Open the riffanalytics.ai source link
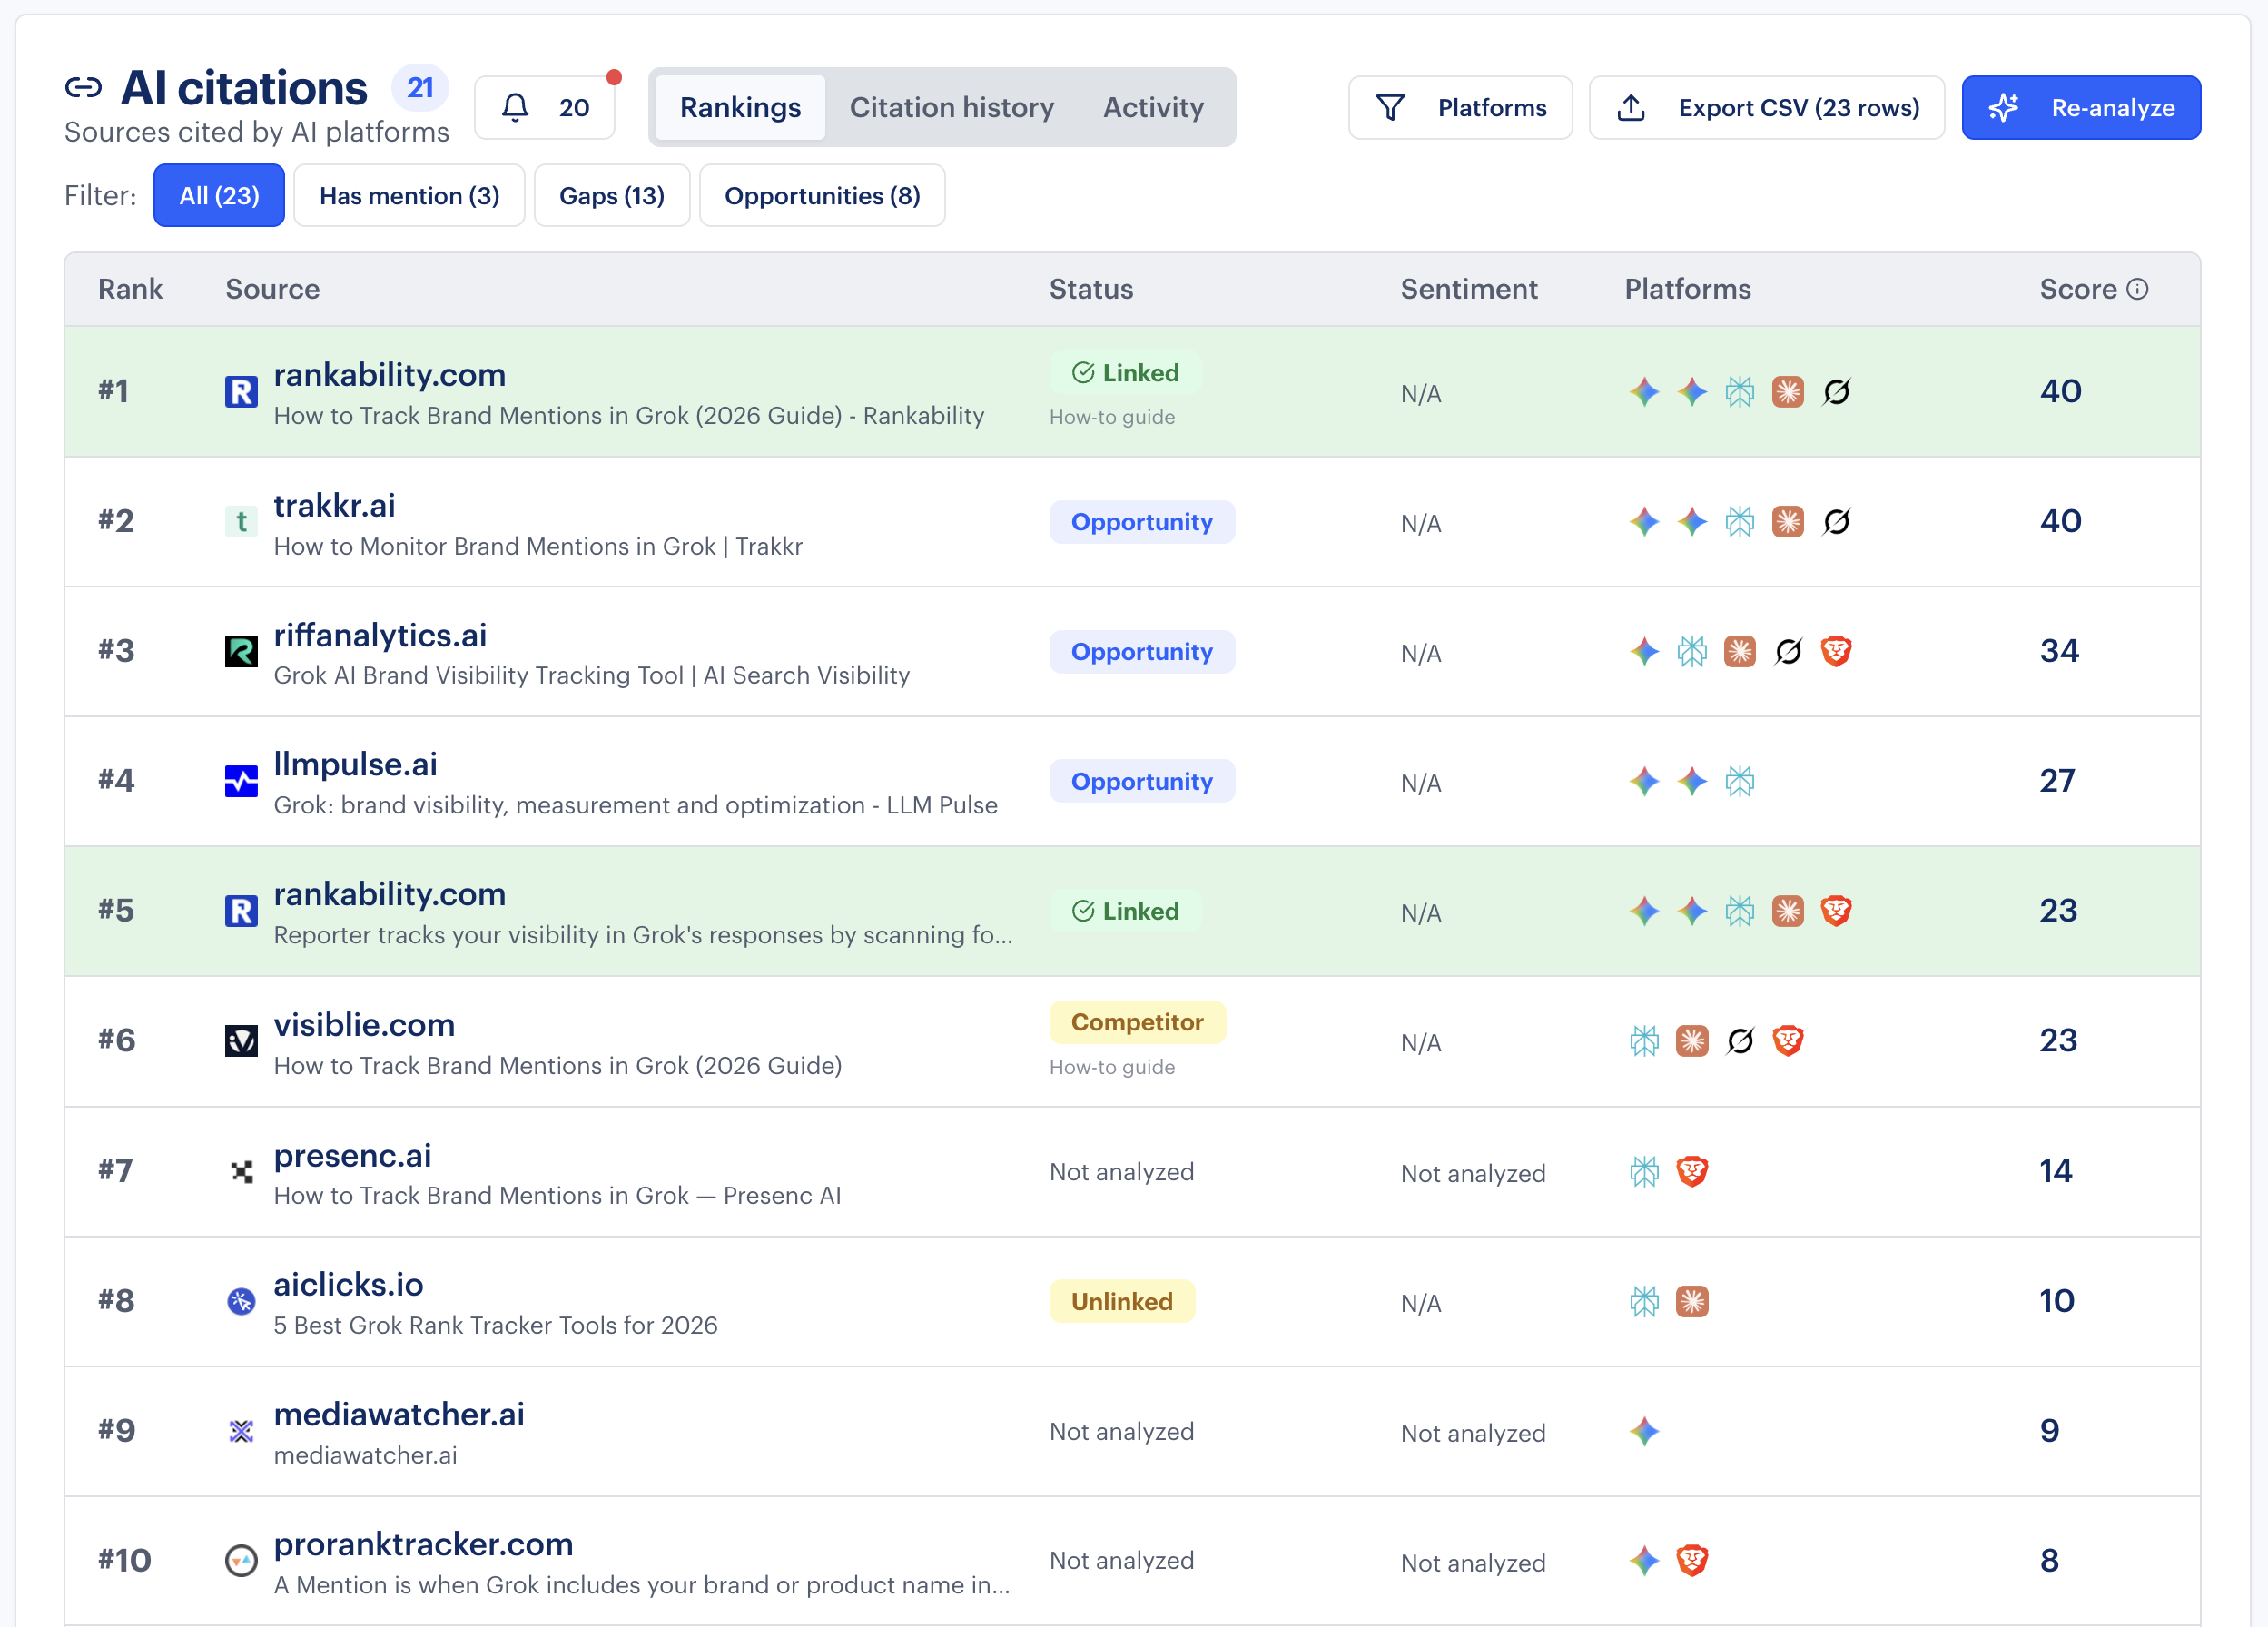Screen dimensions: 2268x1627 coord(380,635)
